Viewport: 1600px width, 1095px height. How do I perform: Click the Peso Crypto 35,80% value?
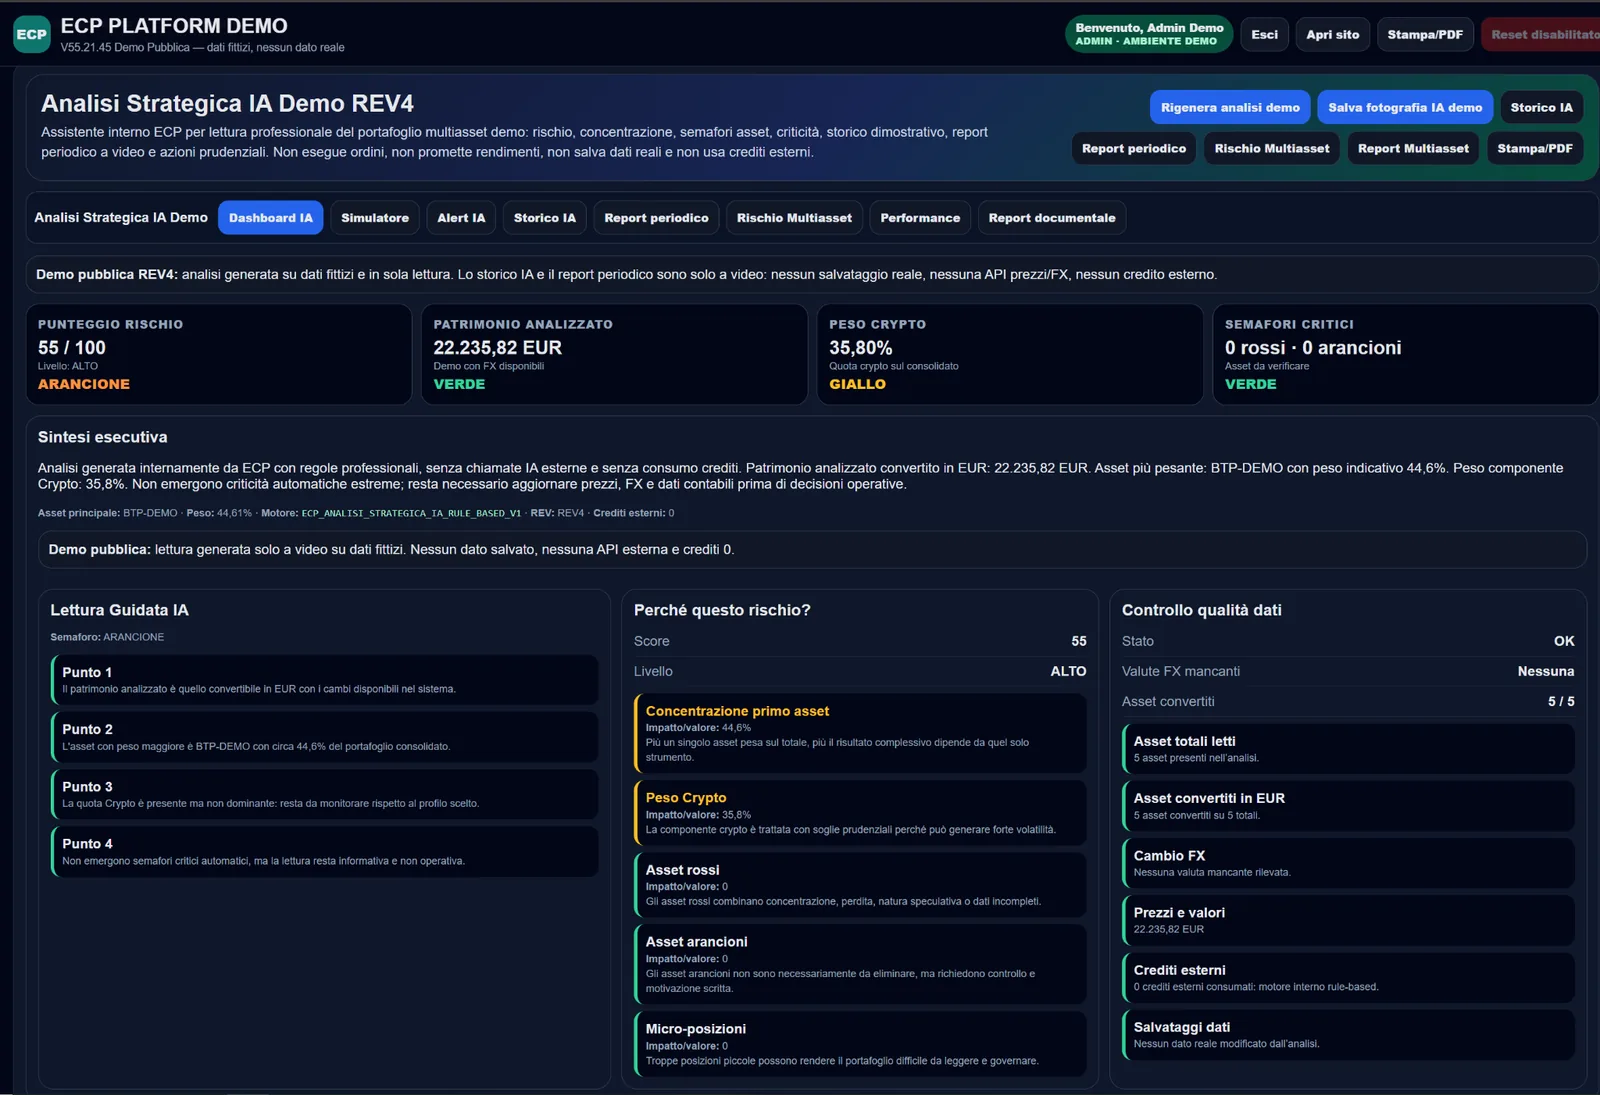[x=860, y=348]
